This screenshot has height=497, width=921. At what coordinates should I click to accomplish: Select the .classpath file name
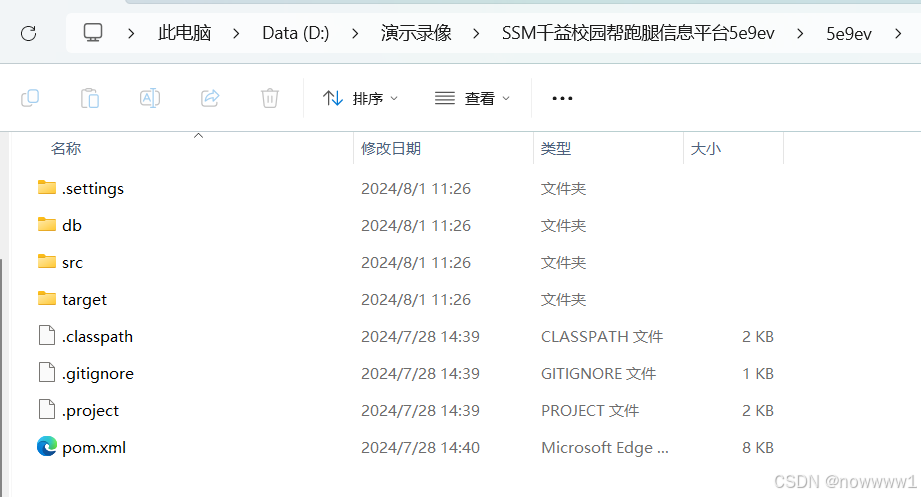pos(98,337)
